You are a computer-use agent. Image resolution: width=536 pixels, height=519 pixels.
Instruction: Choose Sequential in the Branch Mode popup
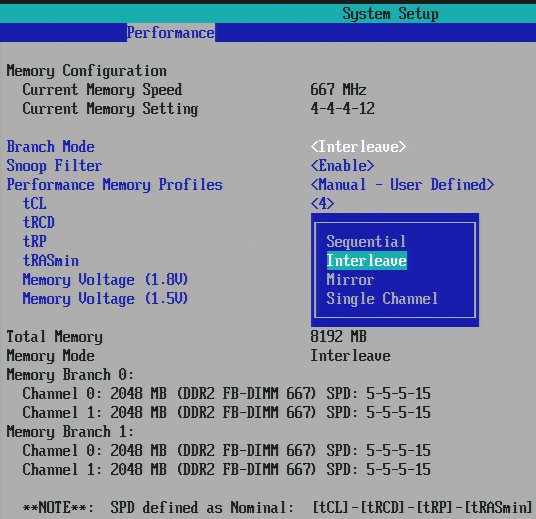tap(366, 241)
